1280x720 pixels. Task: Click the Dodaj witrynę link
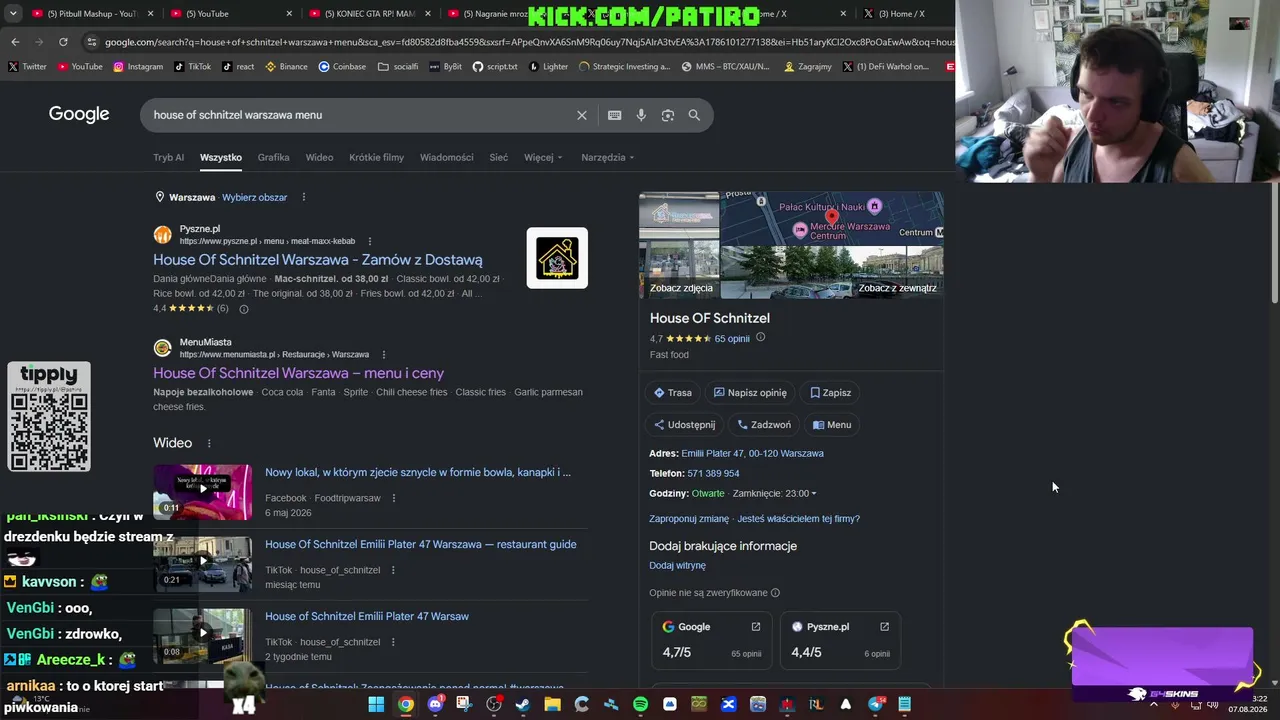[677, 566]
